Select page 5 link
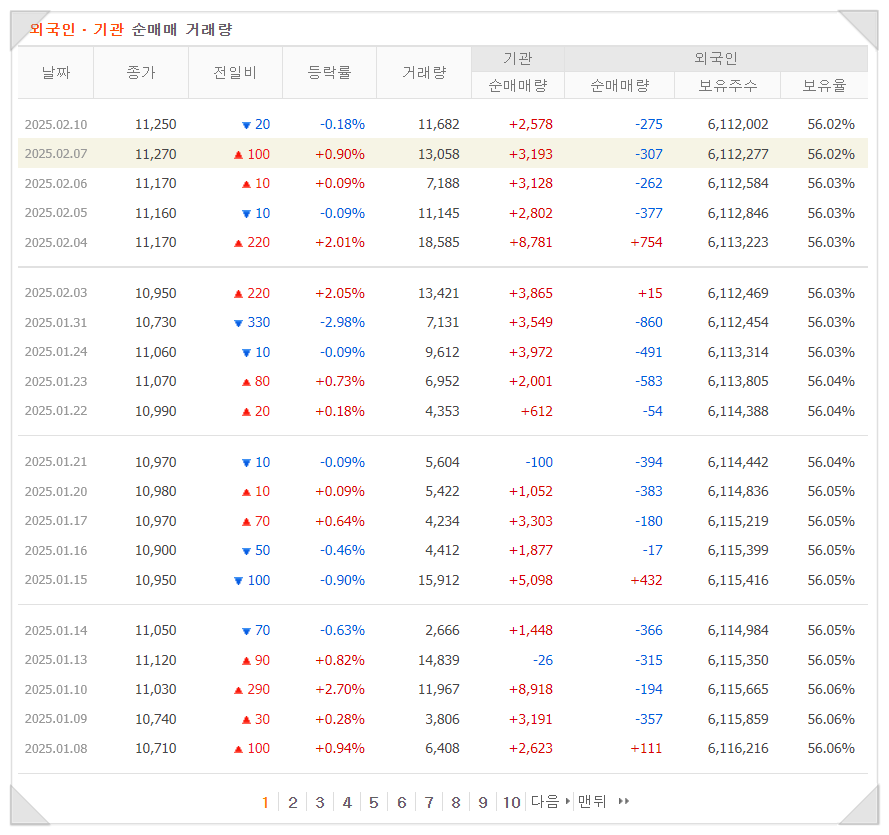 (374, 802)
